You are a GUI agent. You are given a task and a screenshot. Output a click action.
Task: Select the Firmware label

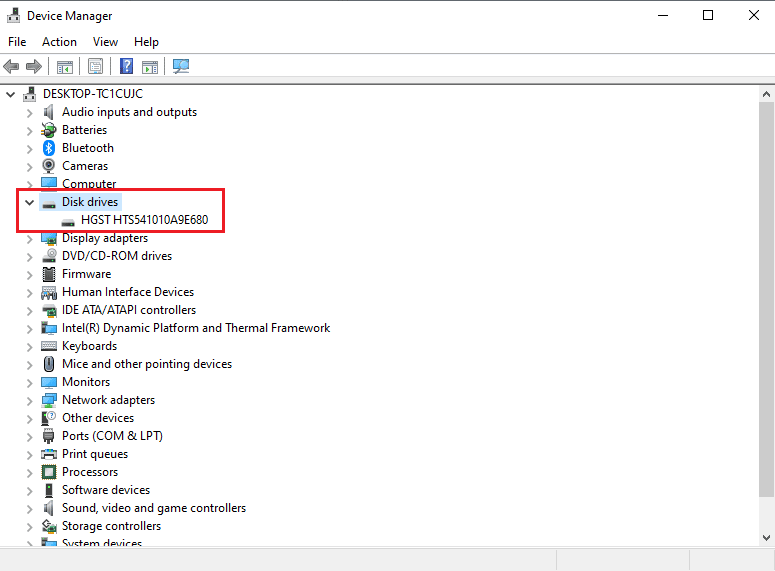click(86, 274)
